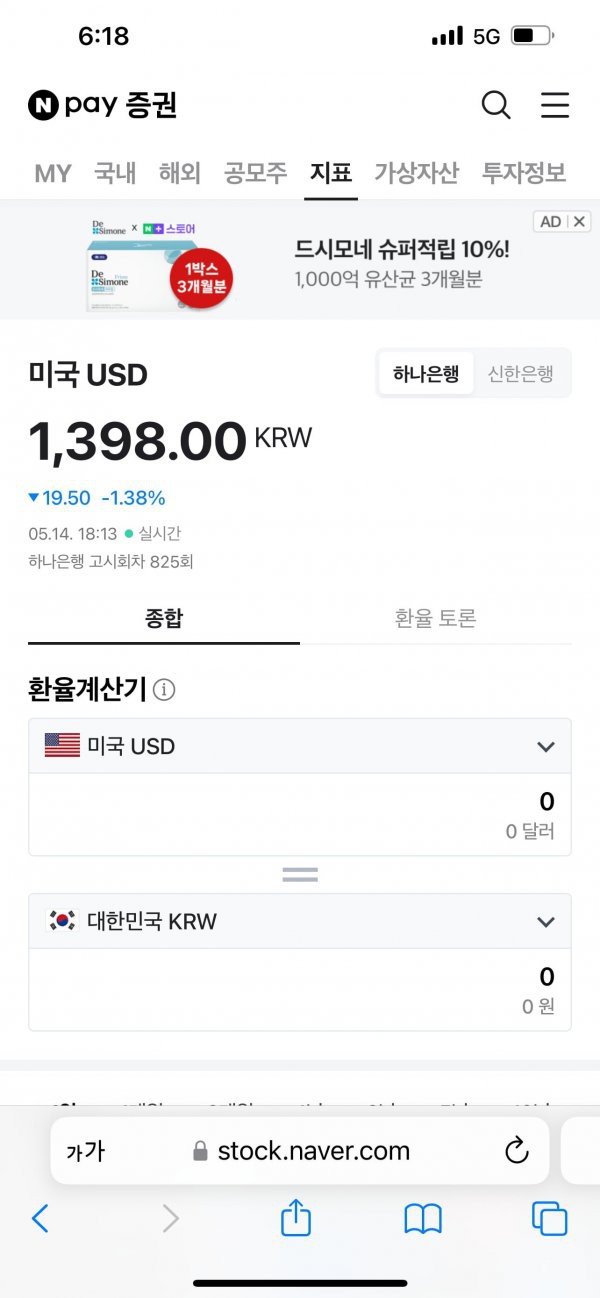Open the Safari tabs overview icon
Viewport: 600px width, 1298px height.
550,1218
